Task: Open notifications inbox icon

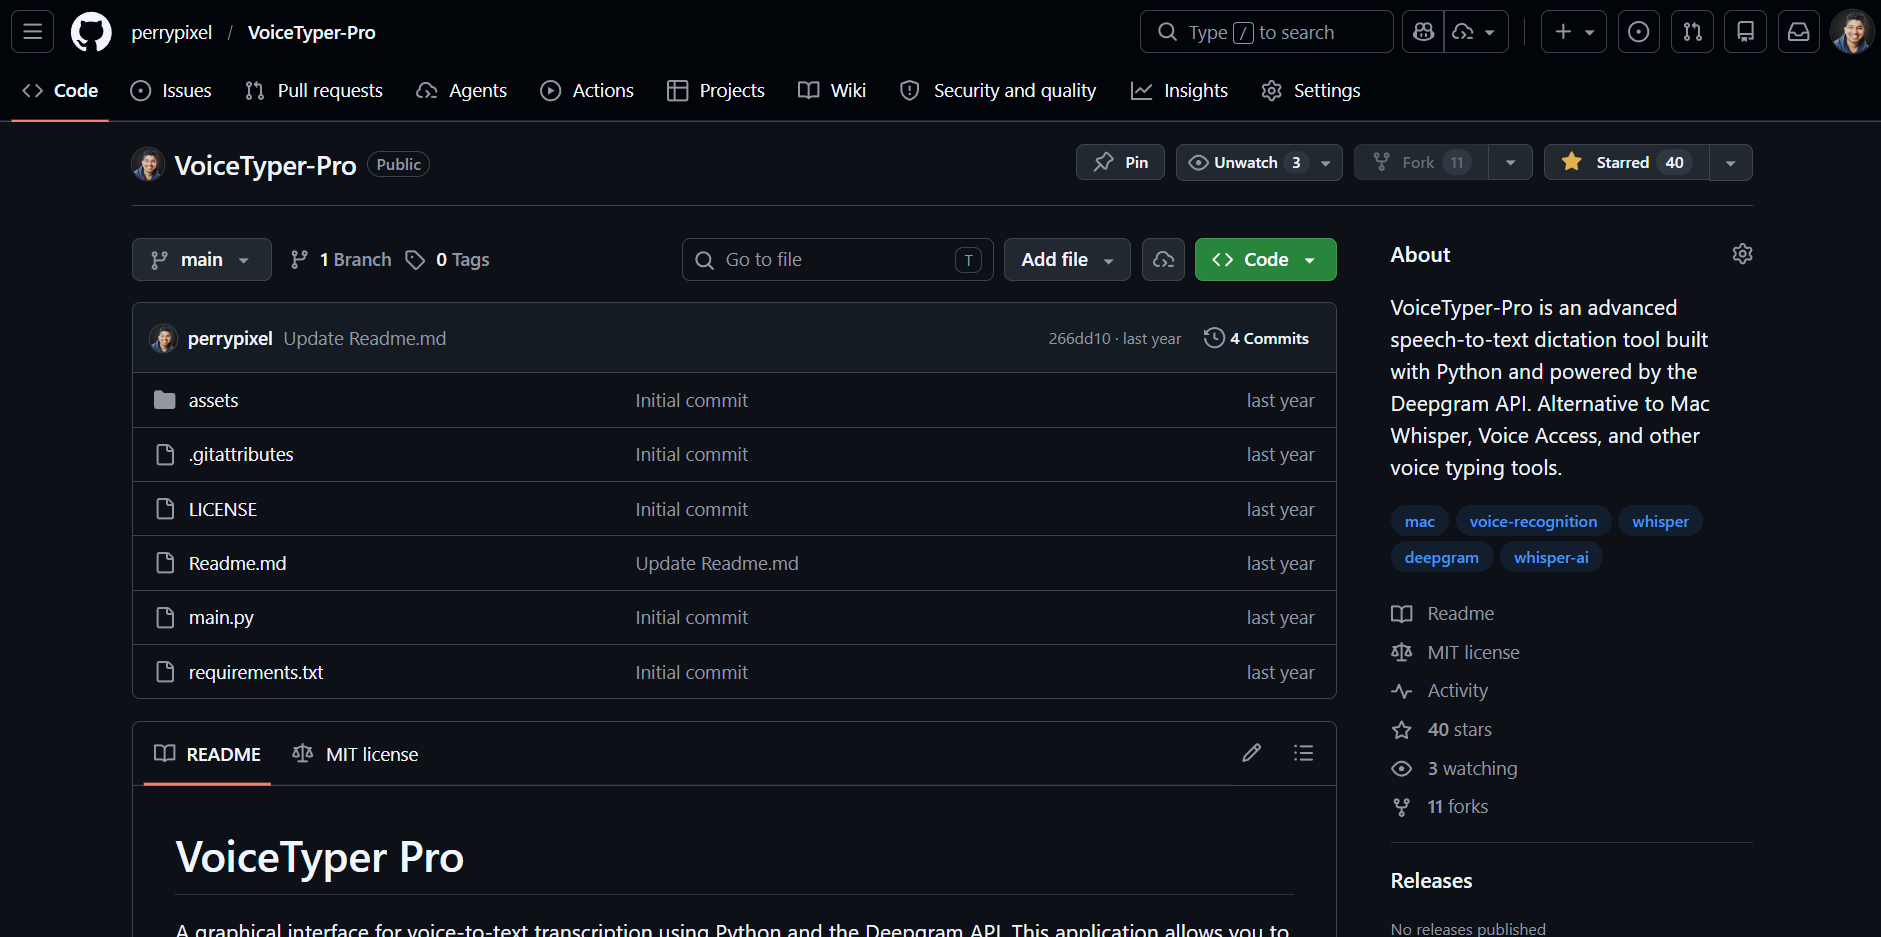Action: tap(1798, 32)
